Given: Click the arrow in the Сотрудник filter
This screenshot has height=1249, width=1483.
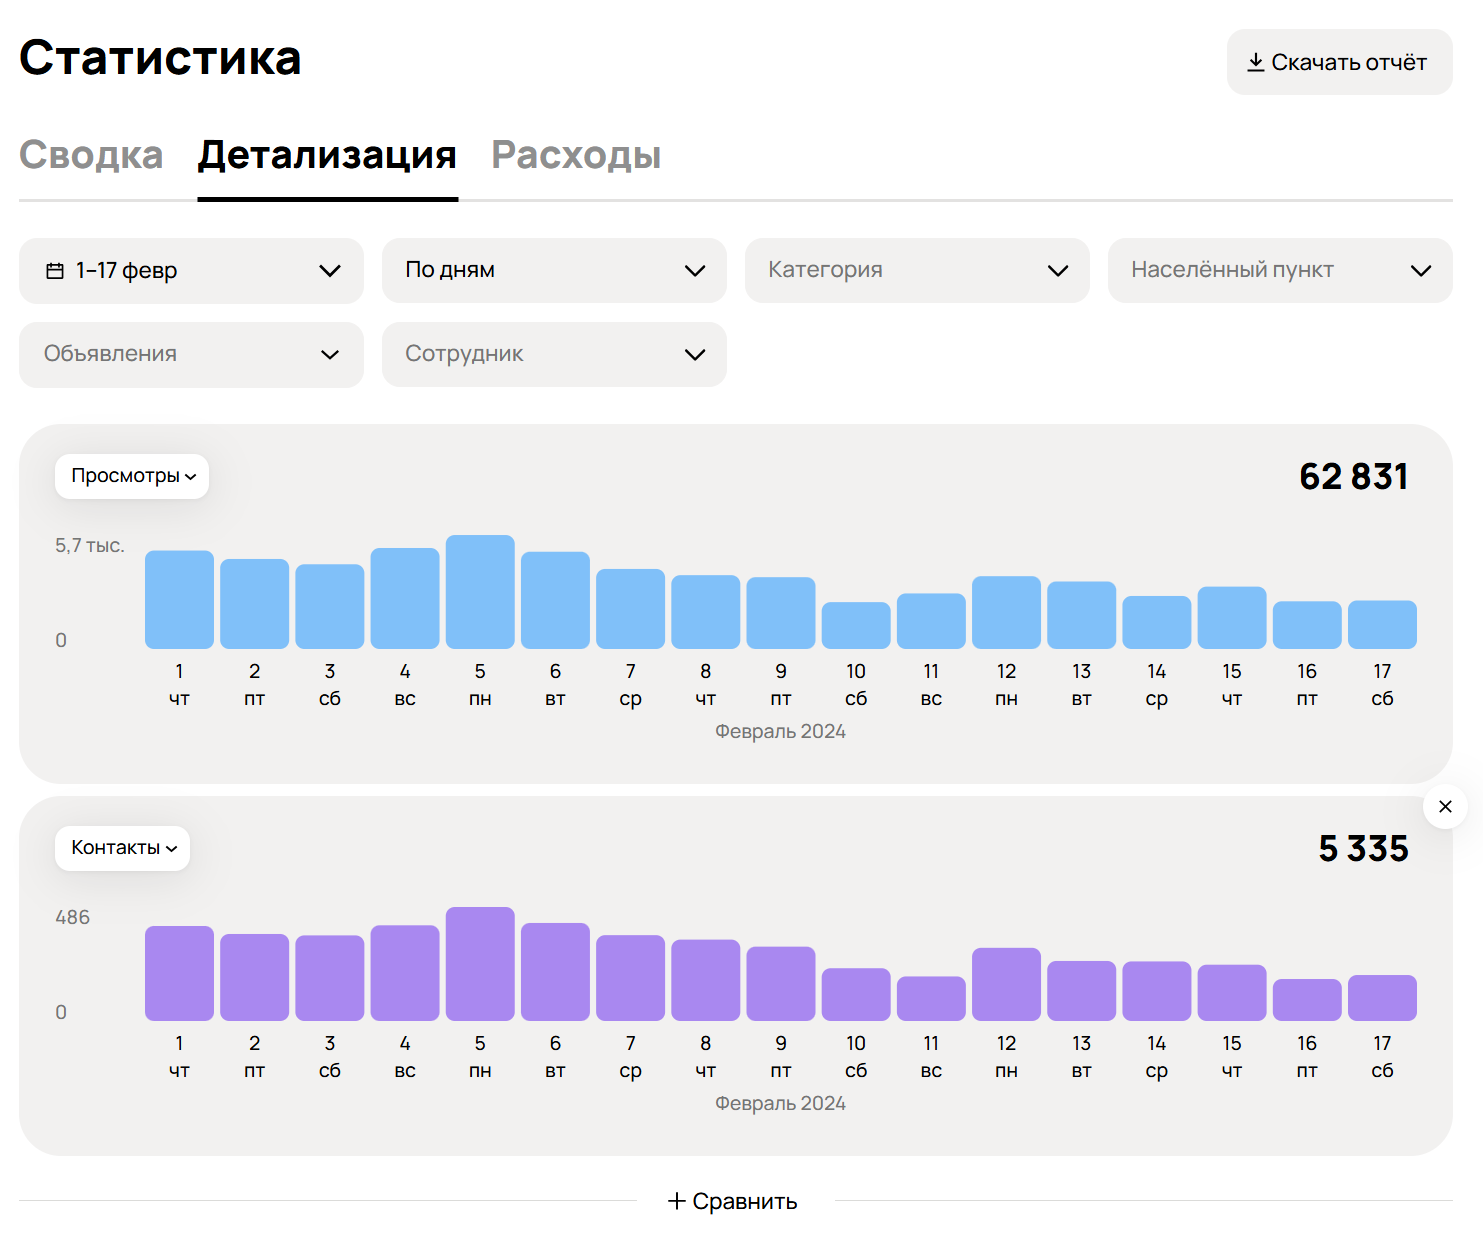Looking at the screenshot, I should (694, 355).
